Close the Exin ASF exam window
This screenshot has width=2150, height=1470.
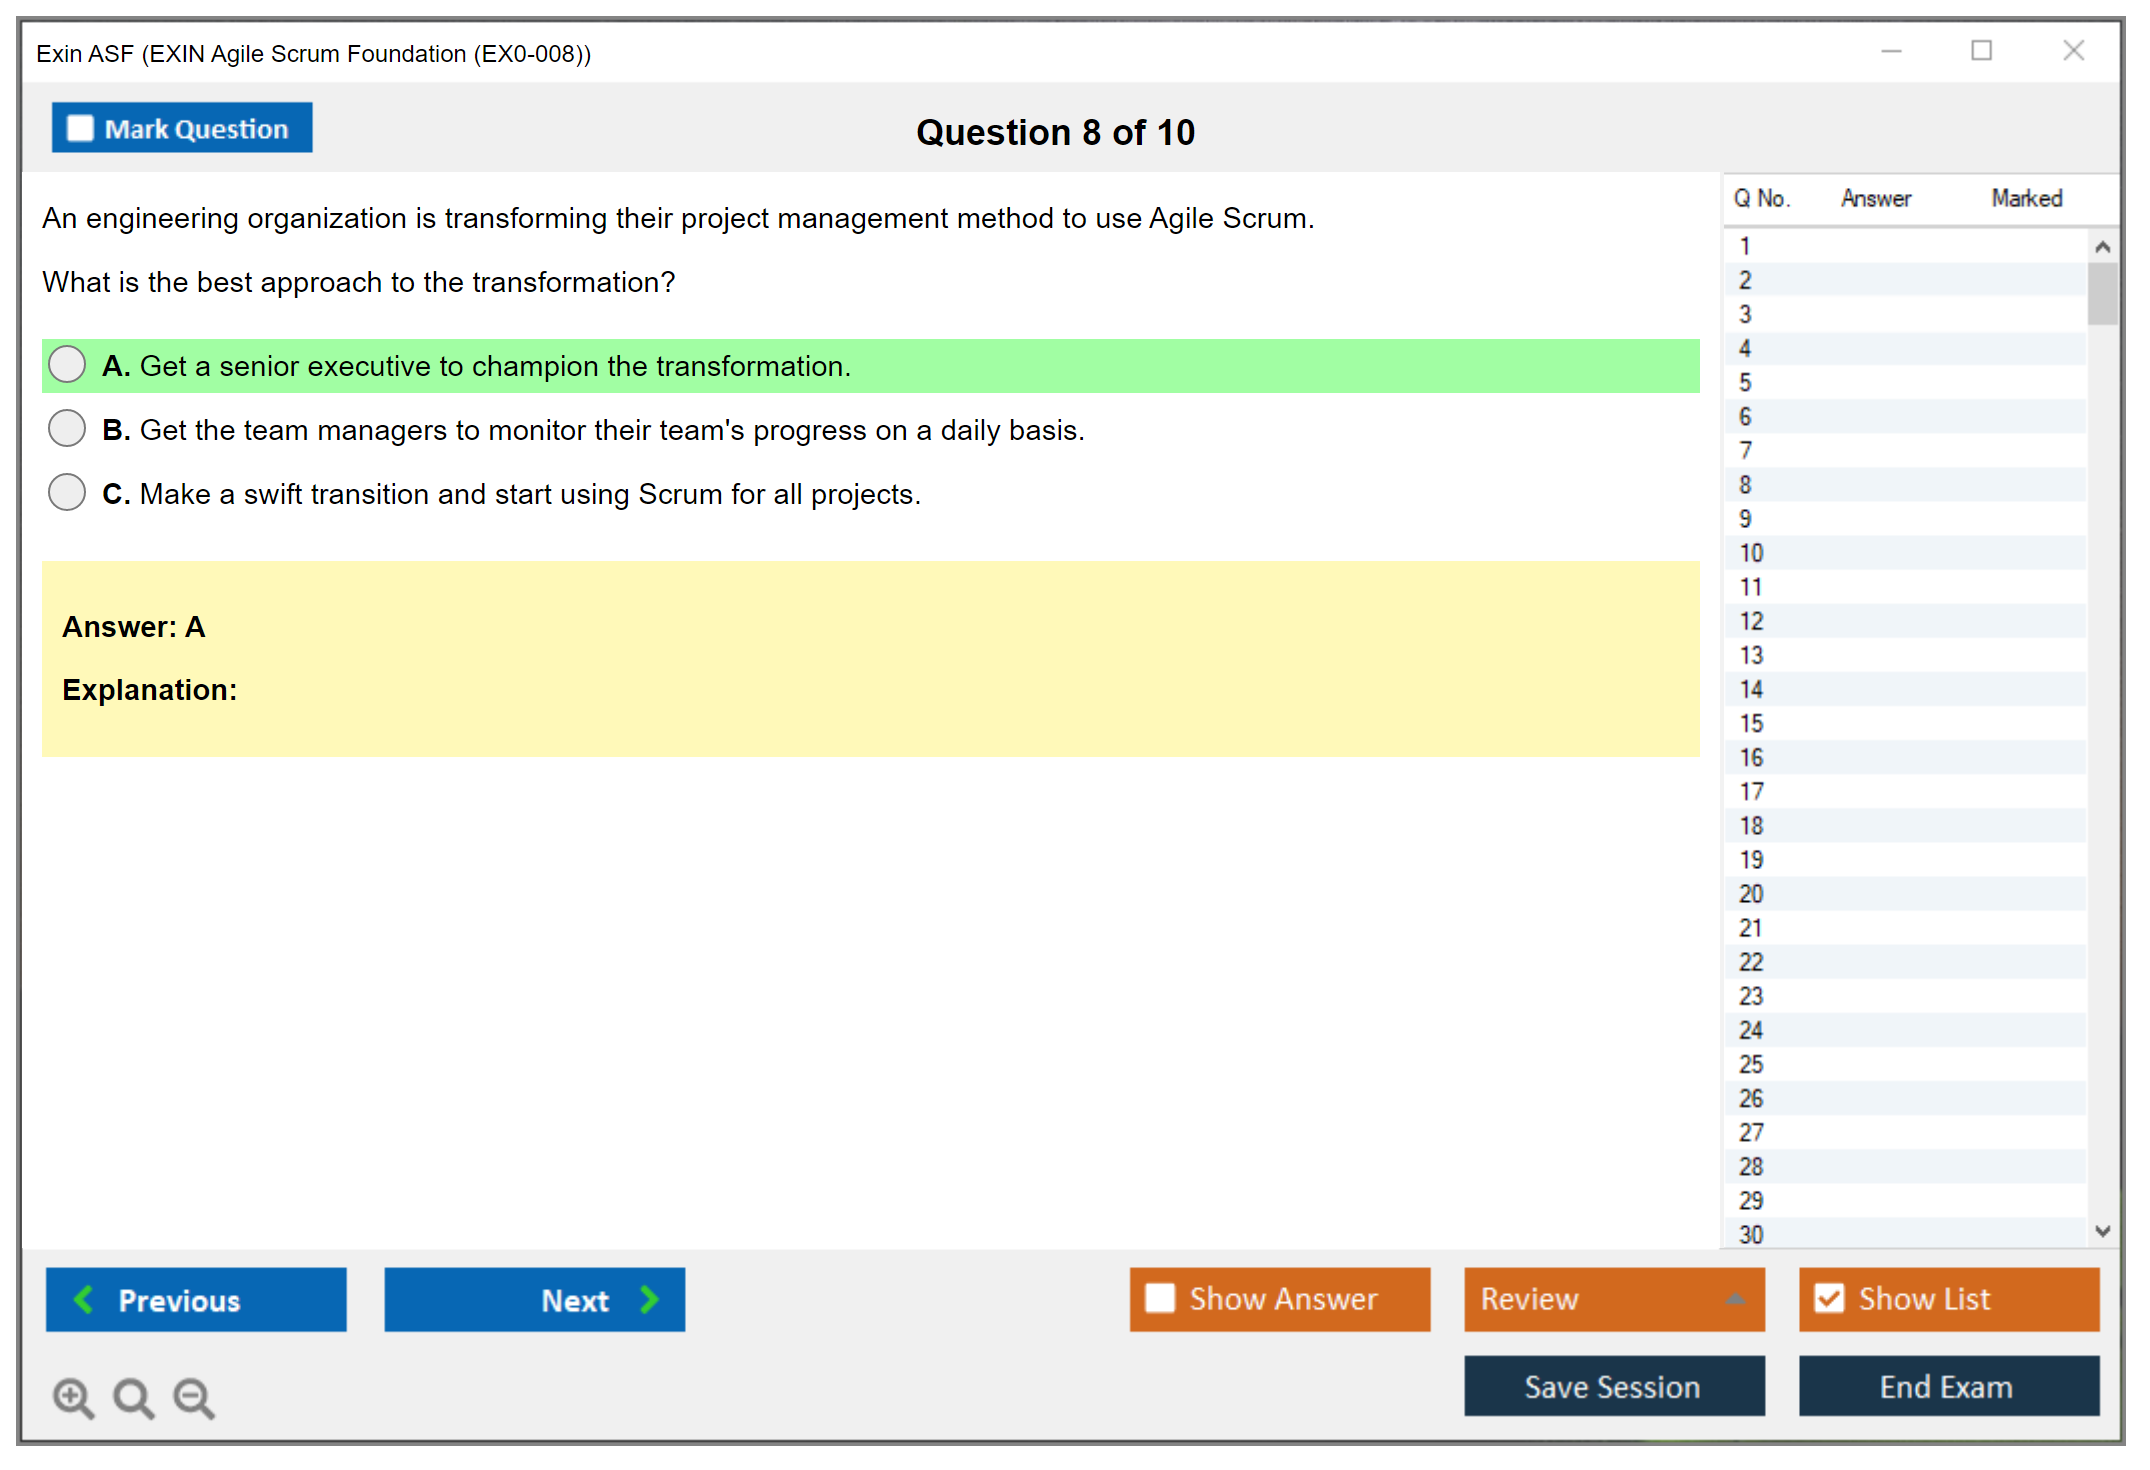pos(2073,51)
